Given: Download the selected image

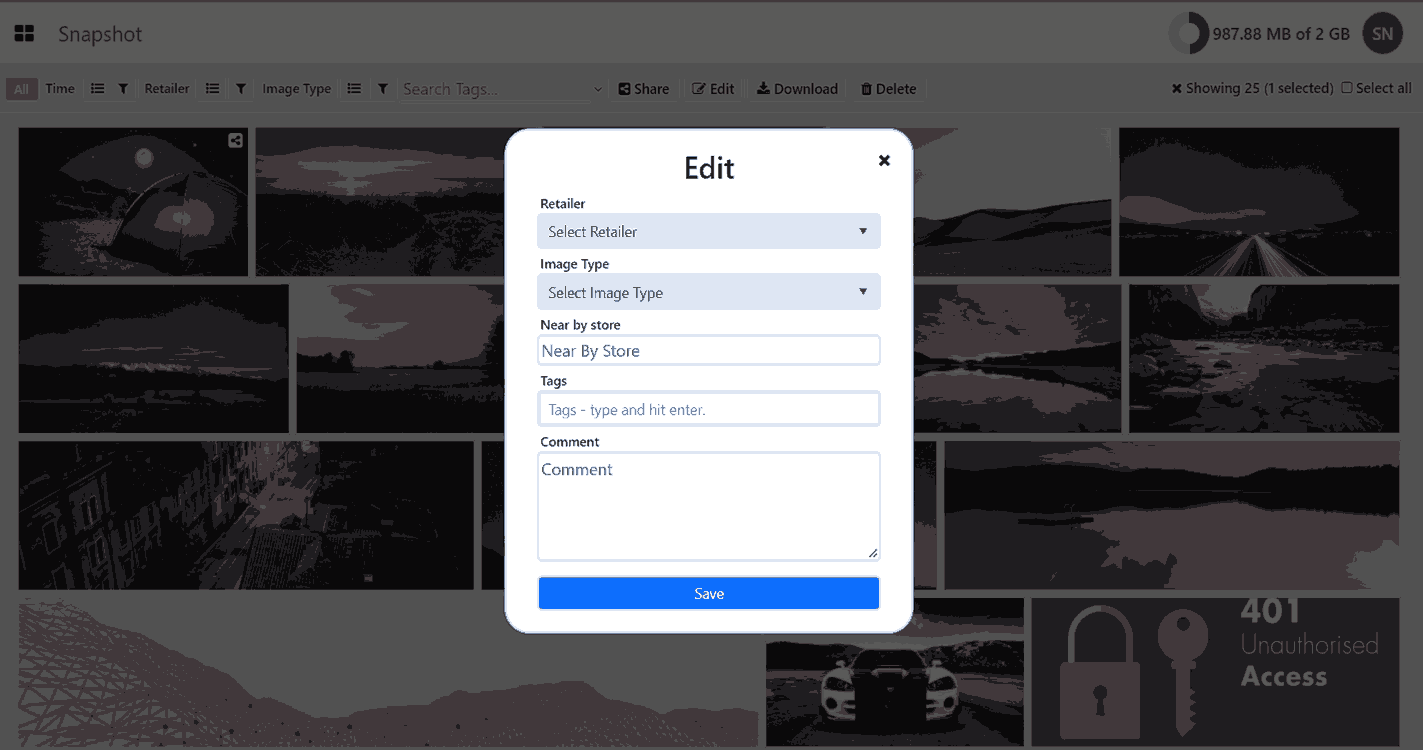Looking at the screenshot, I should coord(797,89).
